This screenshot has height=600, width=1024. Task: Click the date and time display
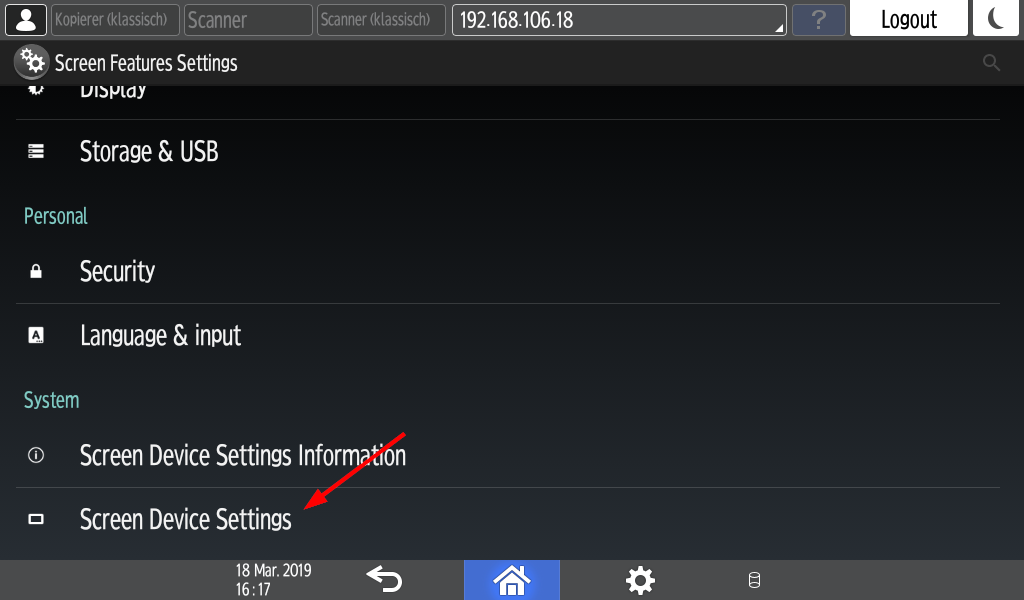[x=273, y=580]
